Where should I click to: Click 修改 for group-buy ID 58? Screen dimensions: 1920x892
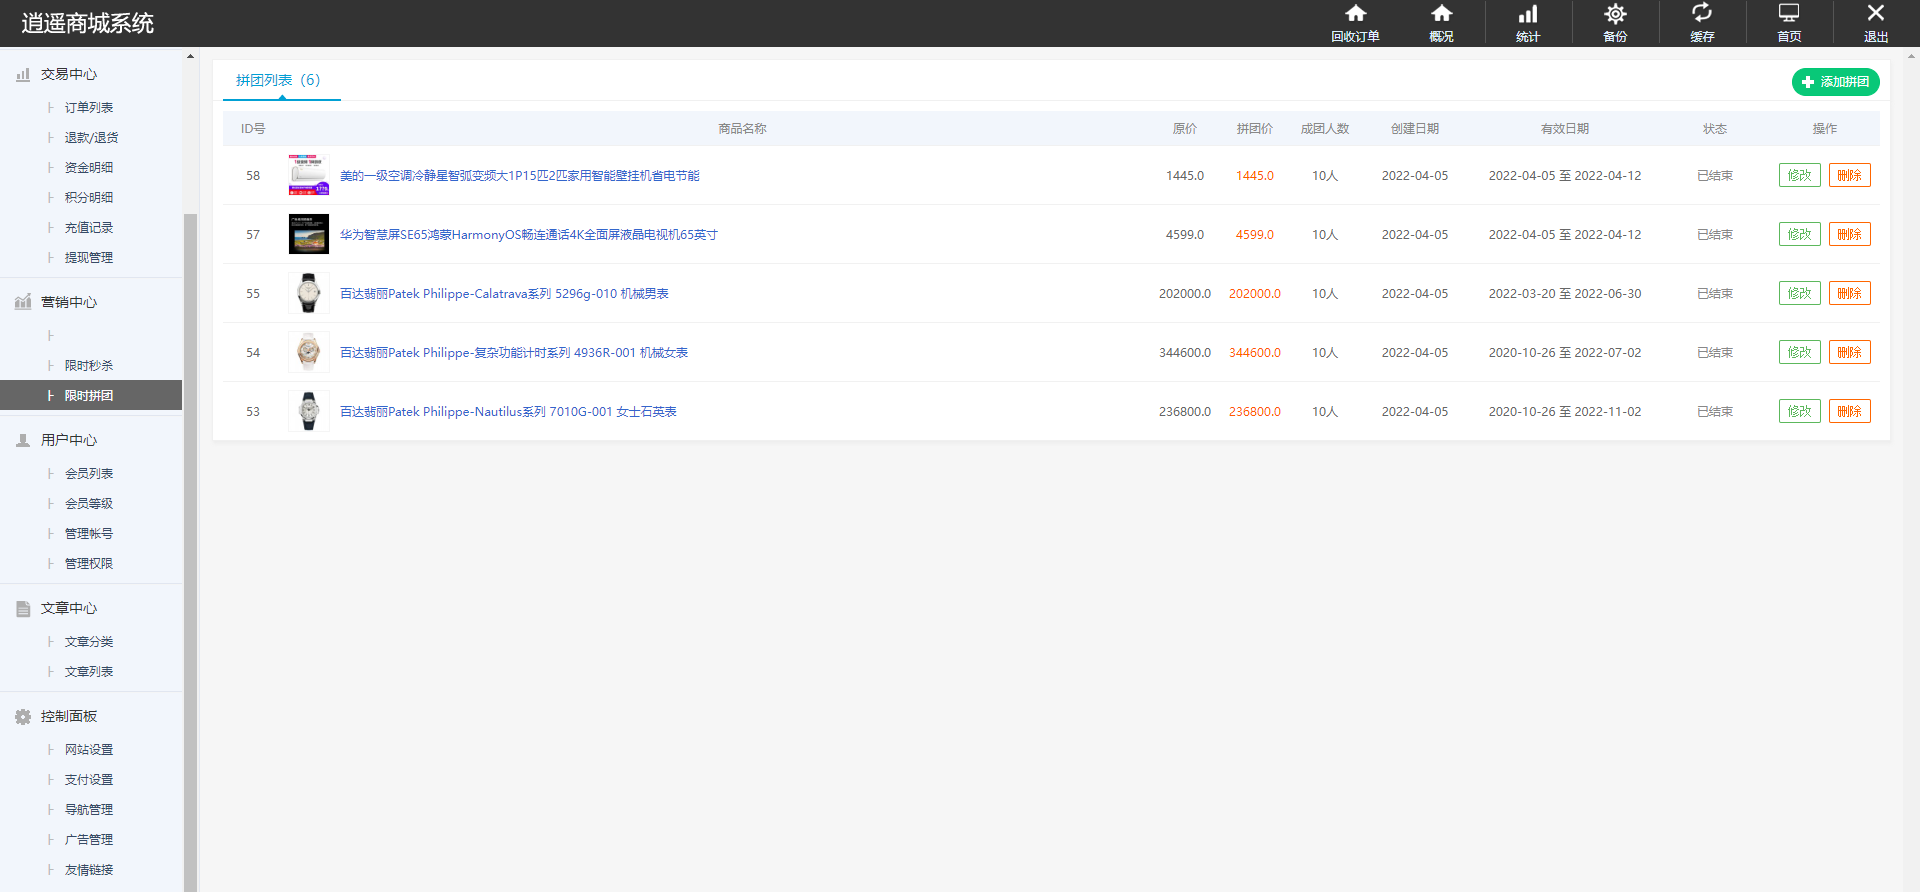(1799, 176)
